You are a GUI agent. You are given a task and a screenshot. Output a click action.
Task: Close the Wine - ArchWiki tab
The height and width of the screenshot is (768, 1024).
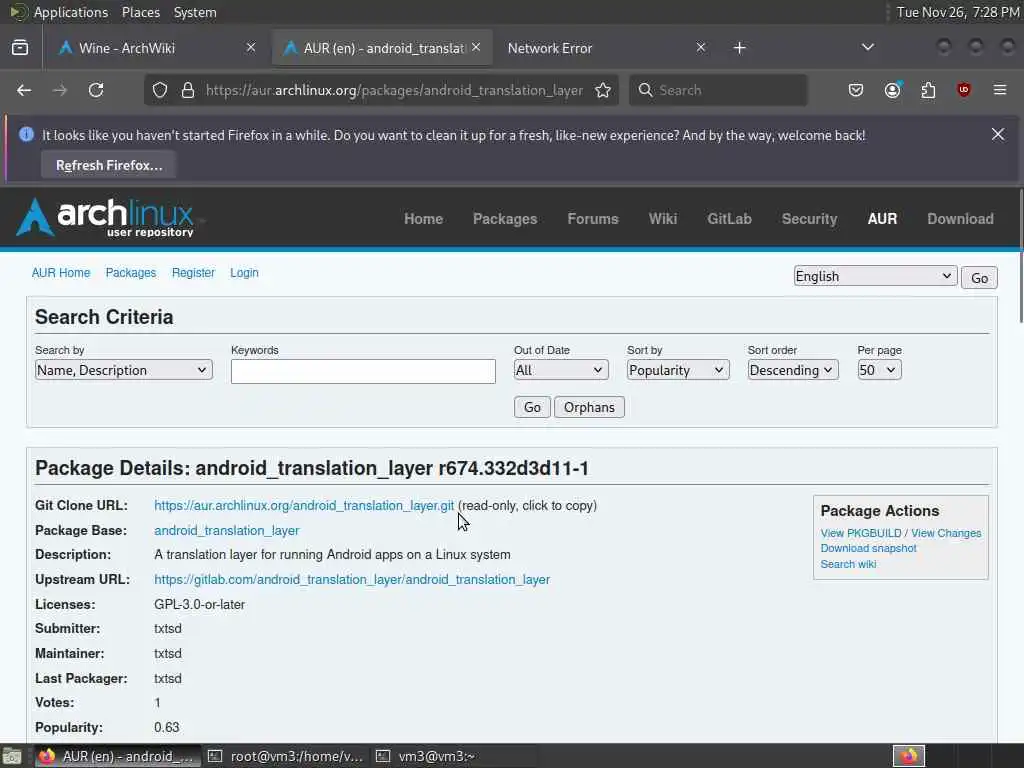(251, 48)
